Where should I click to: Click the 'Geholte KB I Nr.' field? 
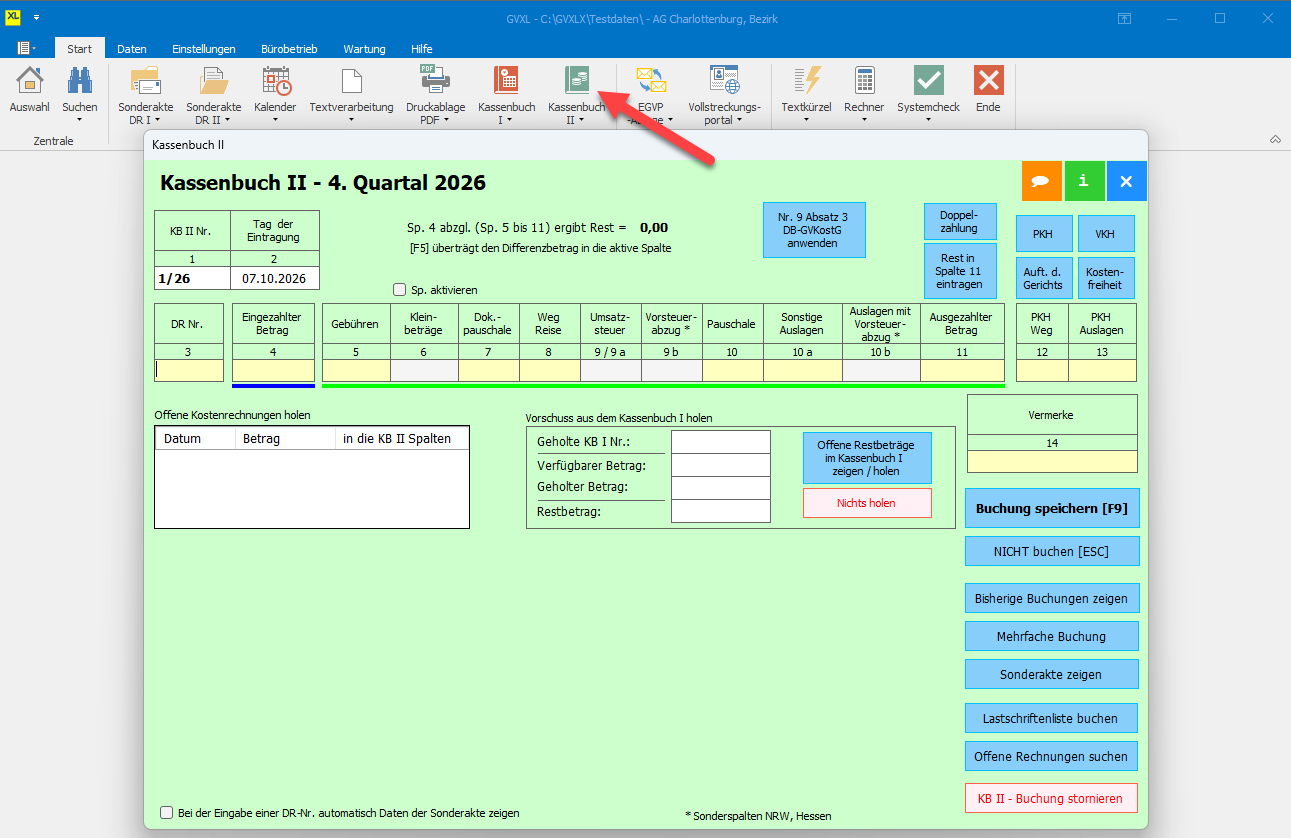pos(720,442)
